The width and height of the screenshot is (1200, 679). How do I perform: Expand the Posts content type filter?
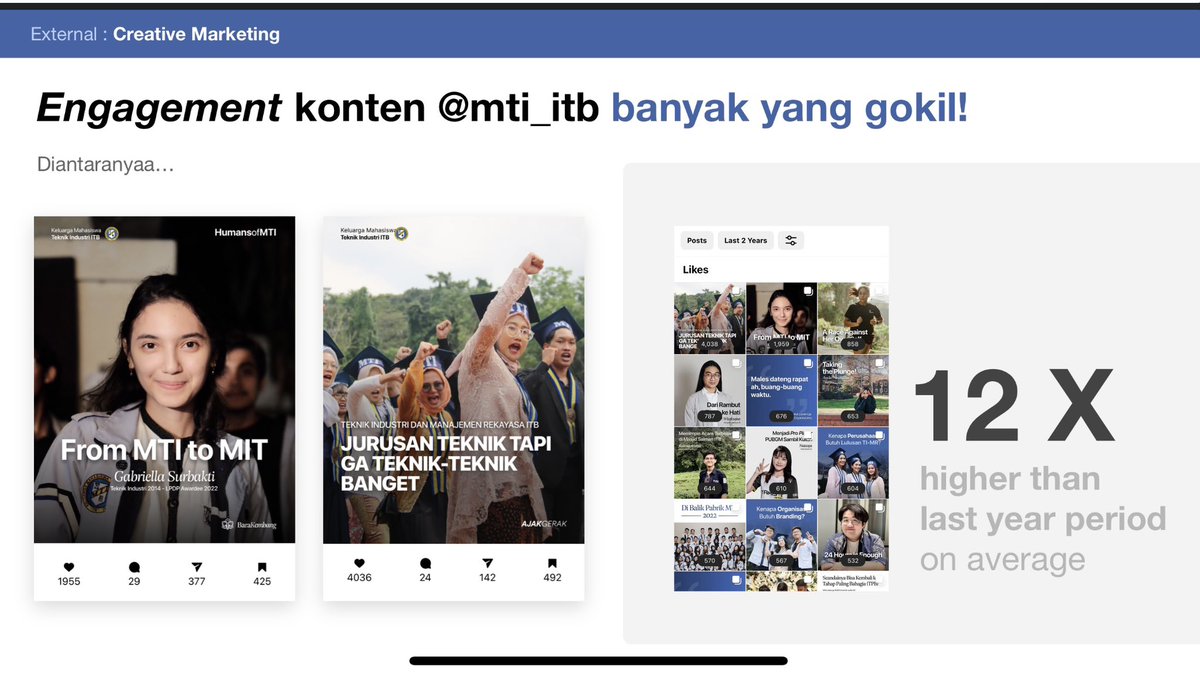point(696,240)
